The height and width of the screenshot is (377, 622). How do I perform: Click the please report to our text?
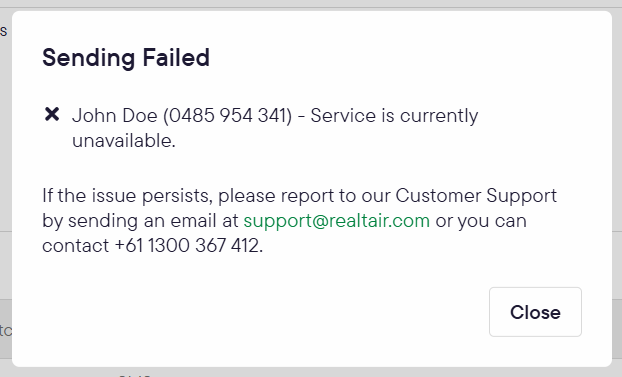(x=304, y=196)
